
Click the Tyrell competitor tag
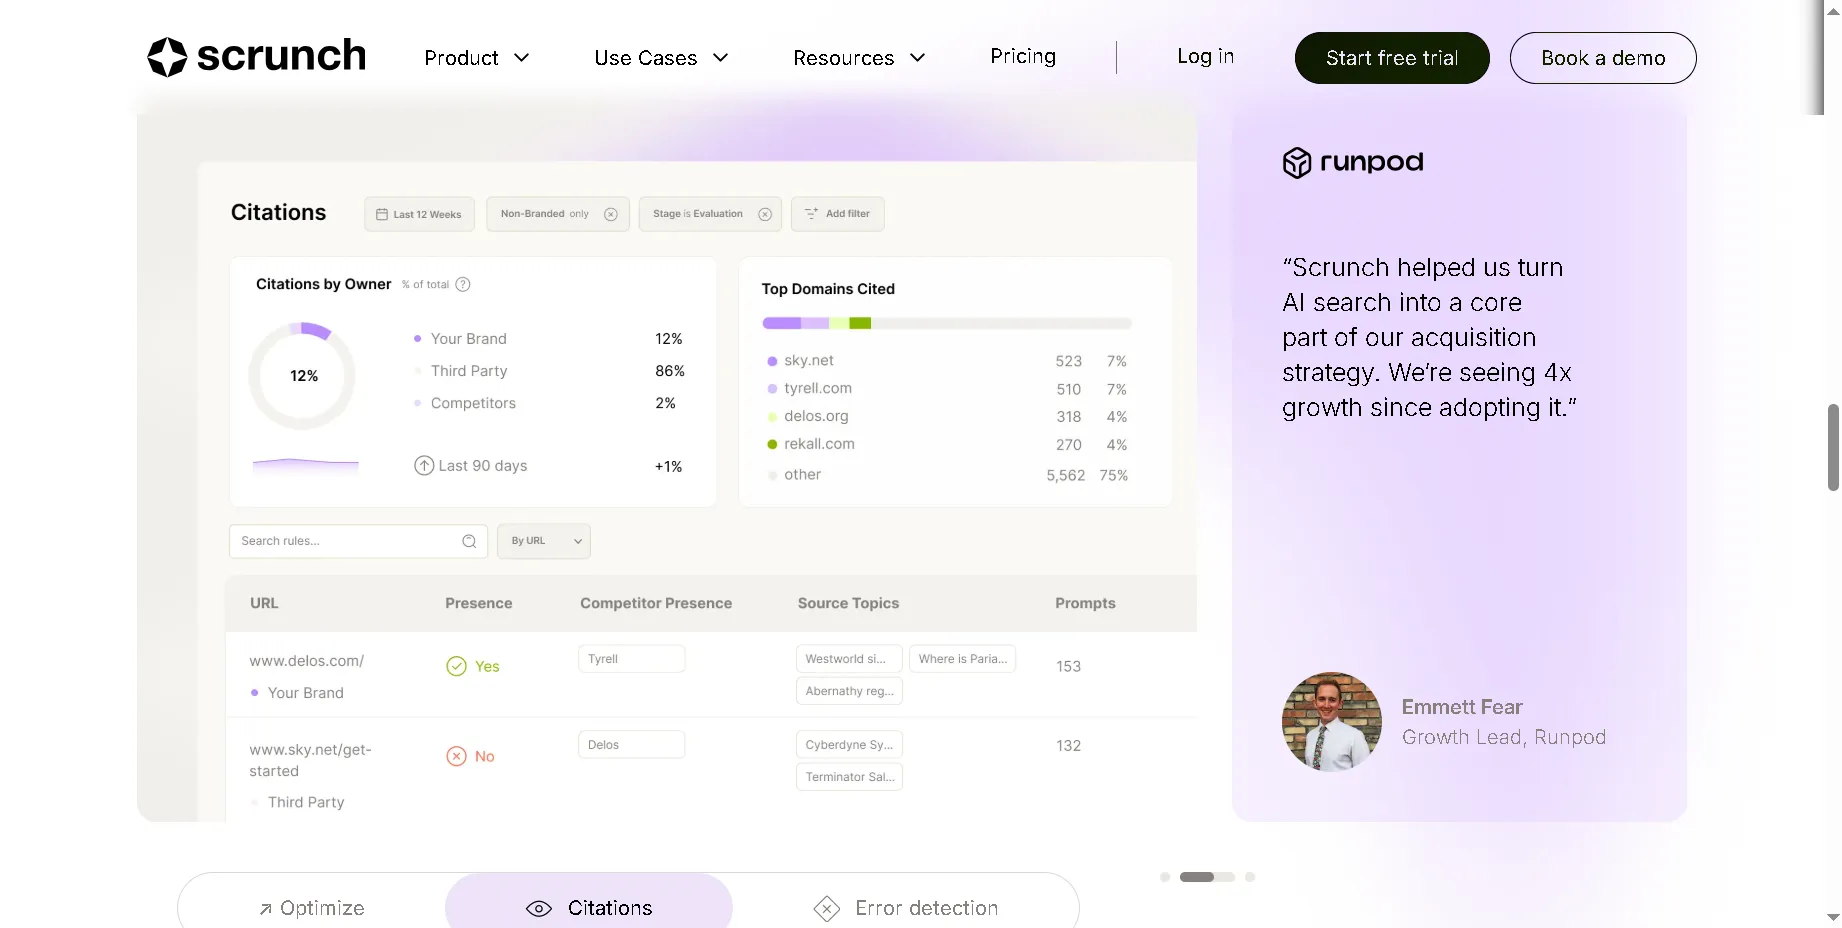631,659
